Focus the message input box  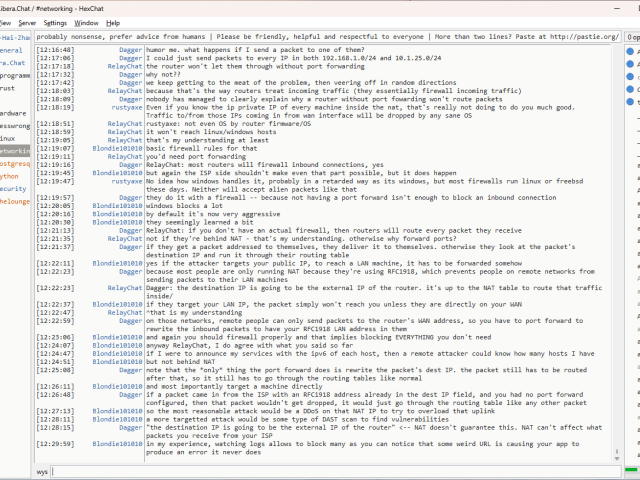click(330, 470)
